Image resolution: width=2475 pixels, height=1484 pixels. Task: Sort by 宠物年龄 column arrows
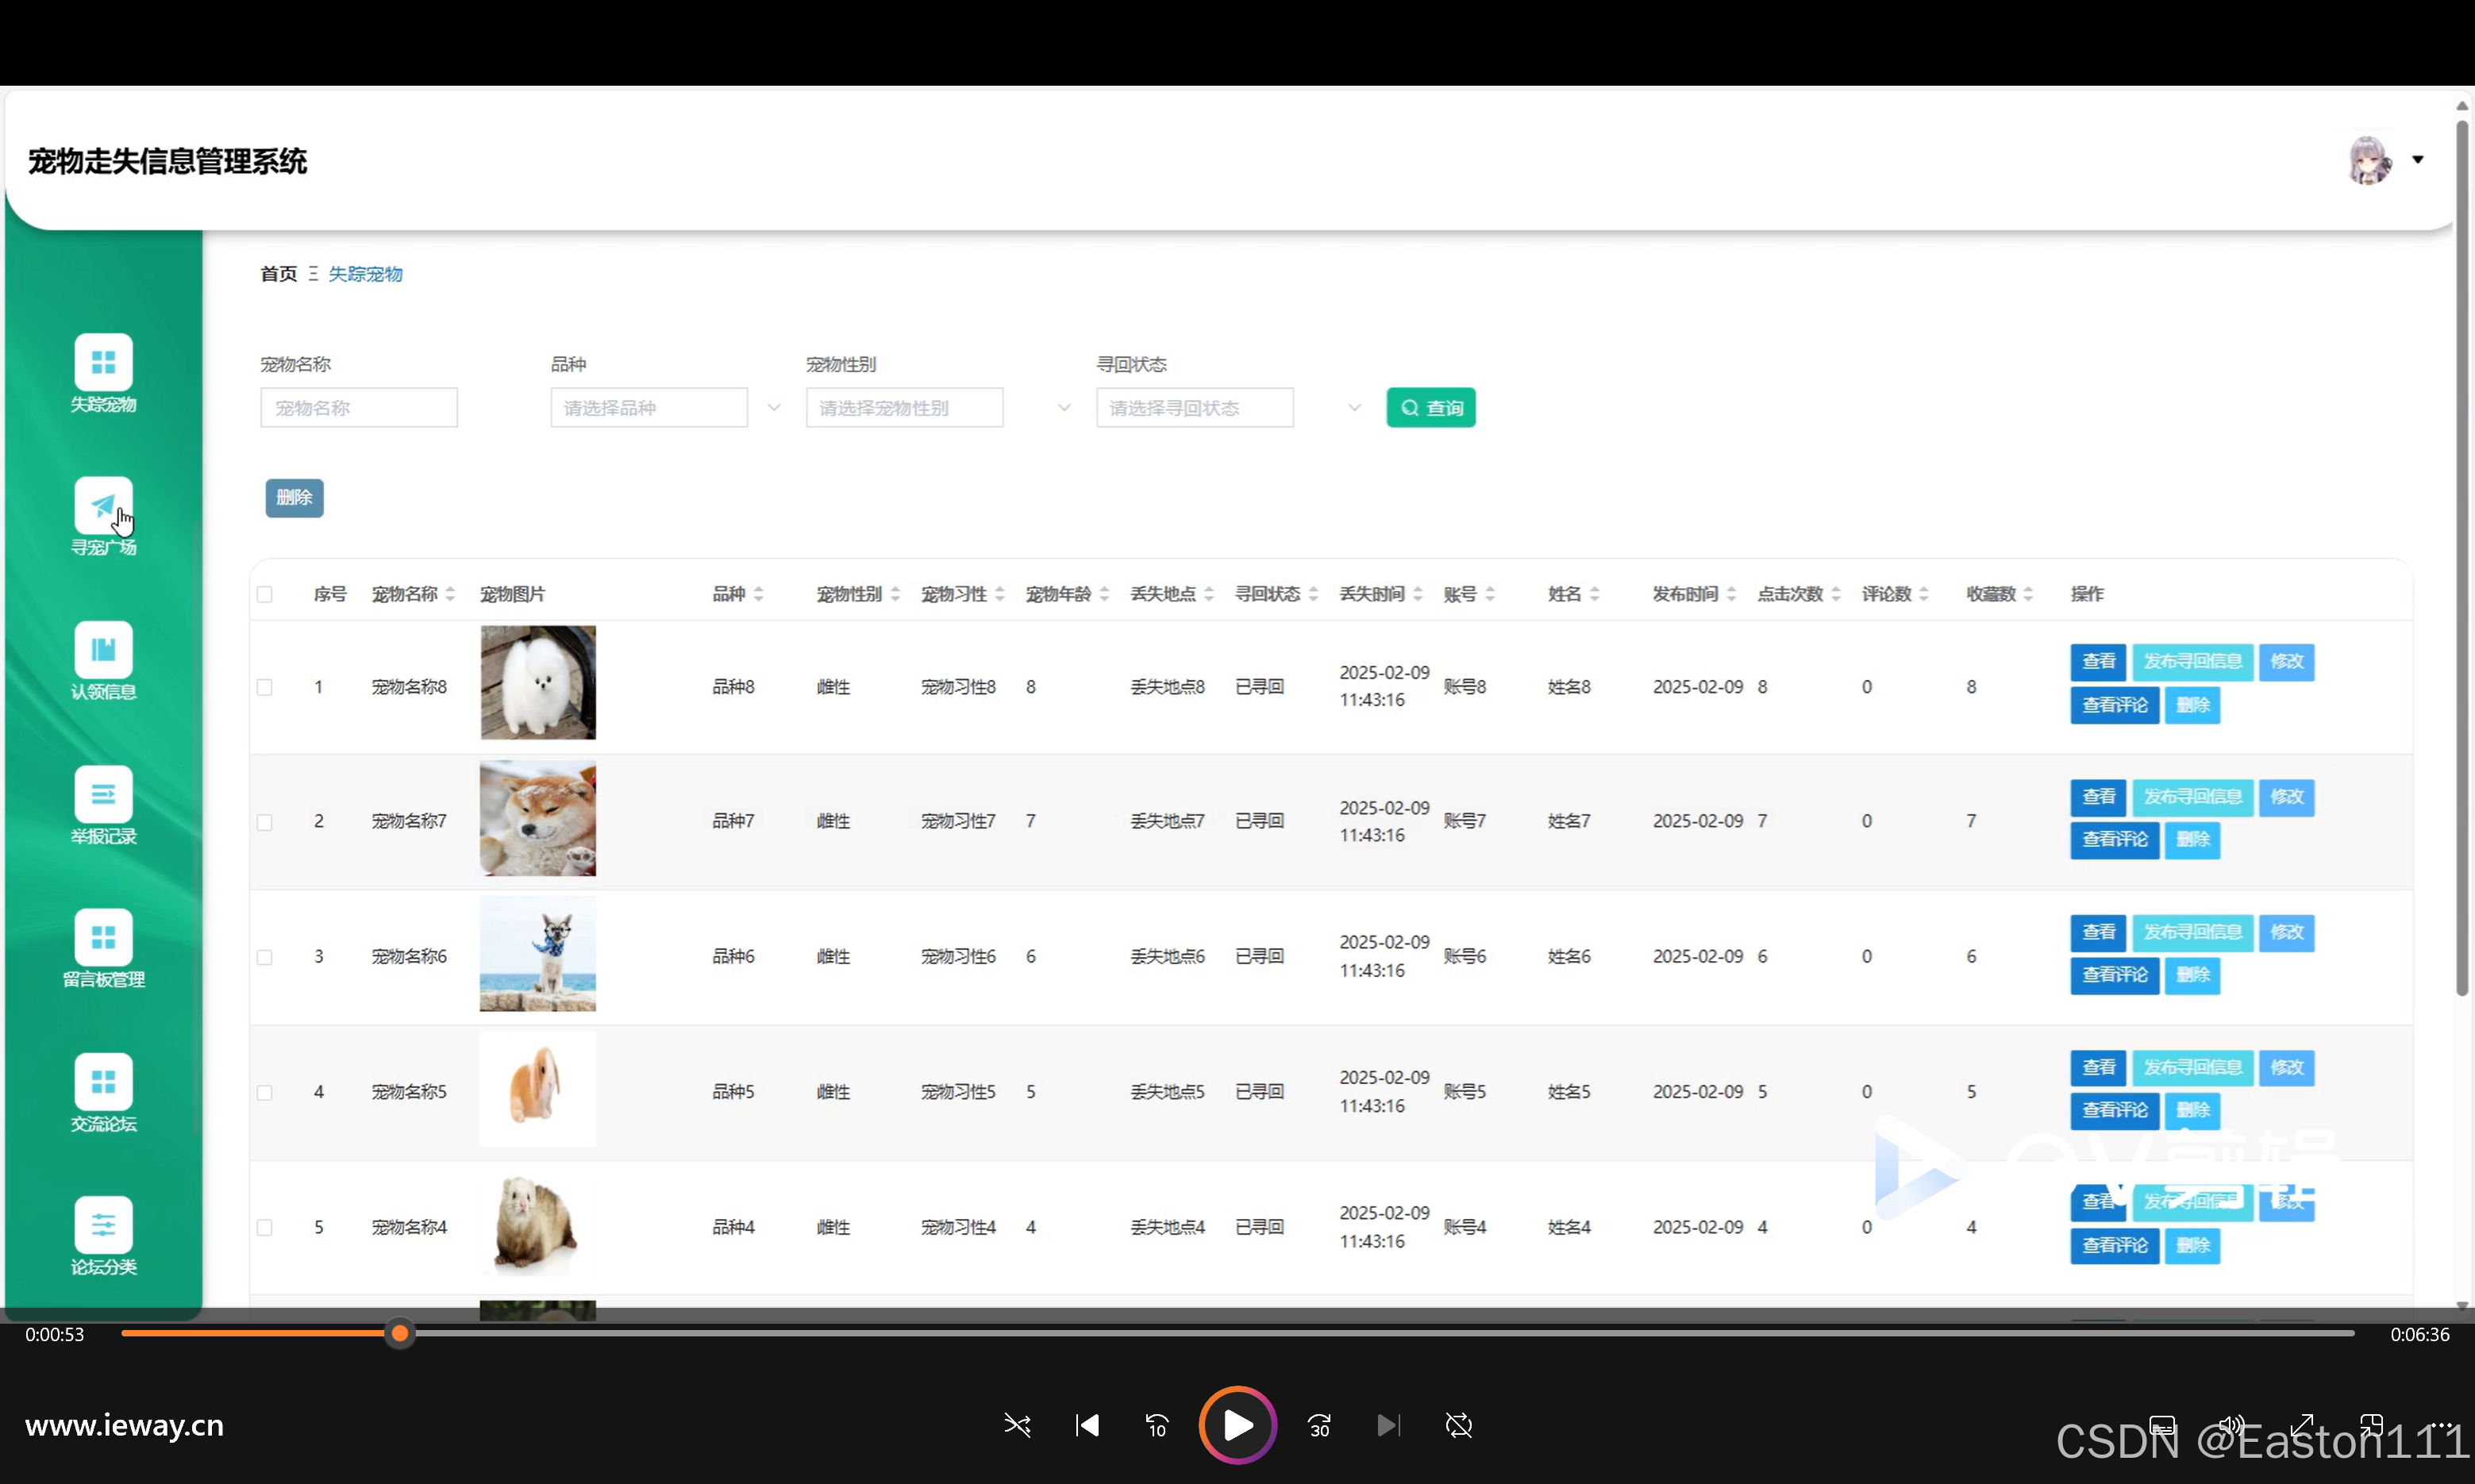coord(1104,594)
